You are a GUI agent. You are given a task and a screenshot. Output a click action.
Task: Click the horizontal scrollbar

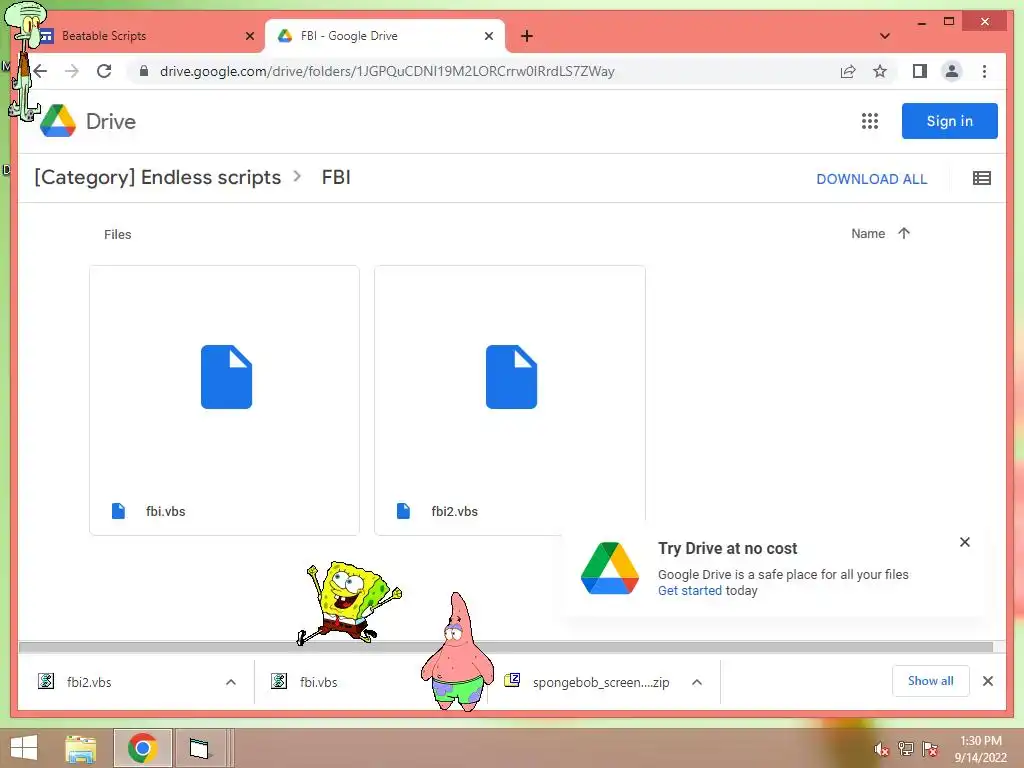pos(506,647)
